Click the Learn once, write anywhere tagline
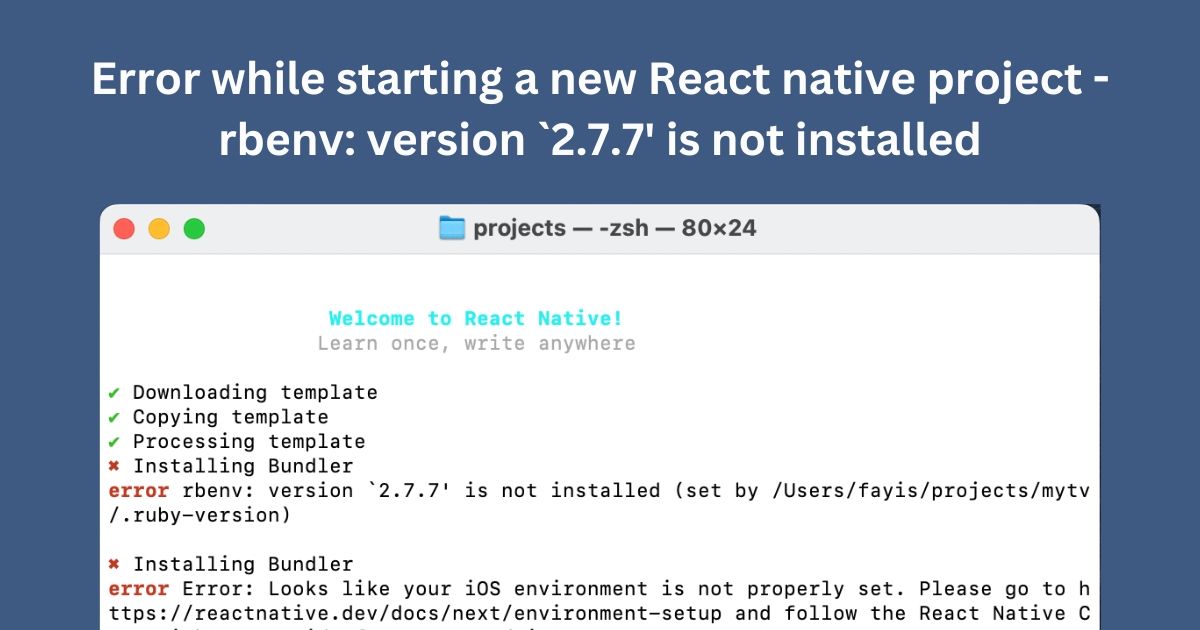 [477, 343]
